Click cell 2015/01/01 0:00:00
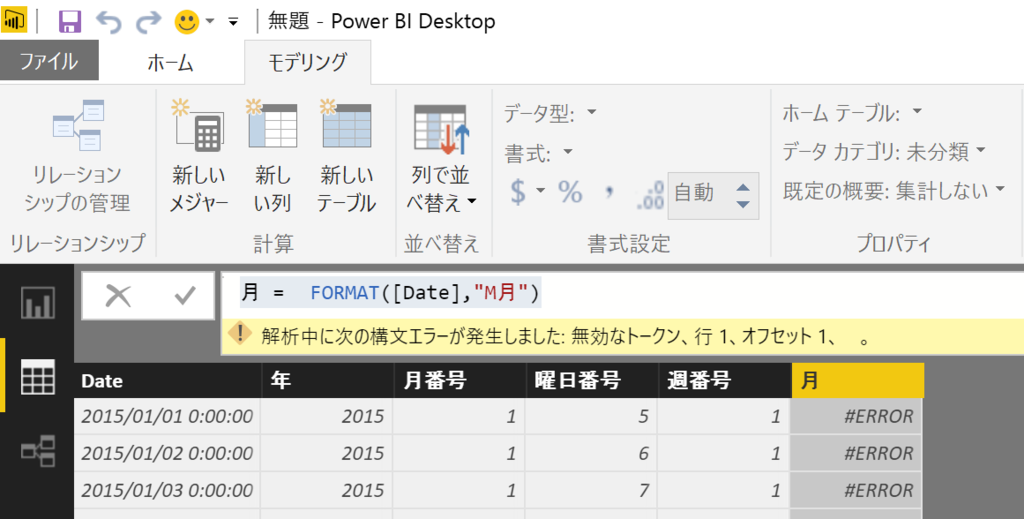The width and height of the screenshot is (1024, 519). point(167,416)
